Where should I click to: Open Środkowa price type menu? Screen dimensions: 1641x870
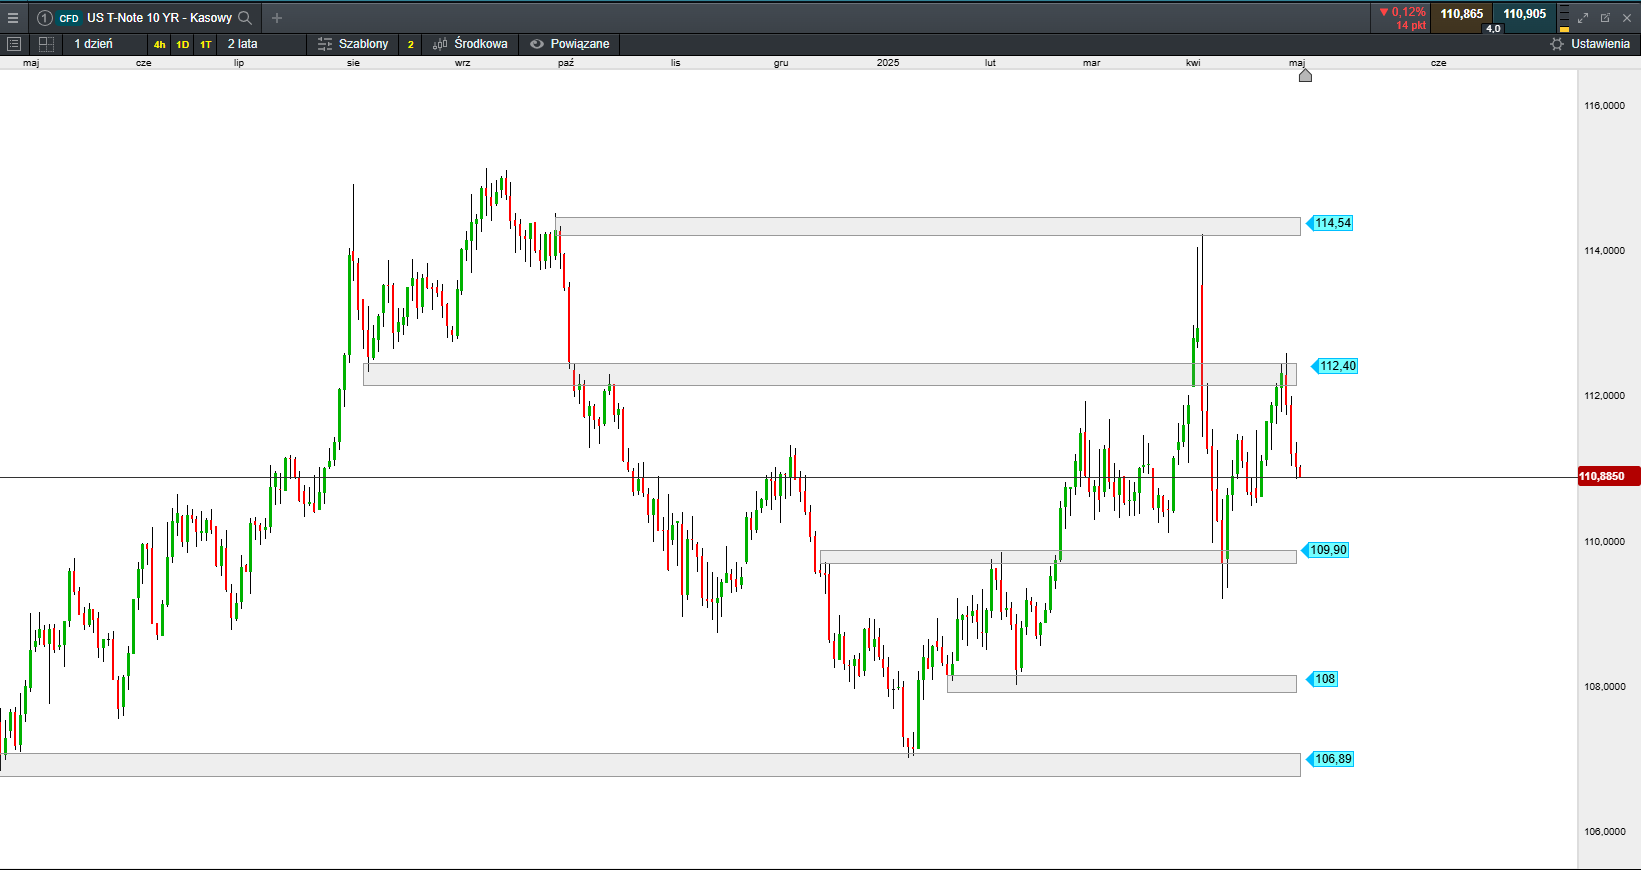pyautogui.click(x=470, y=44)
